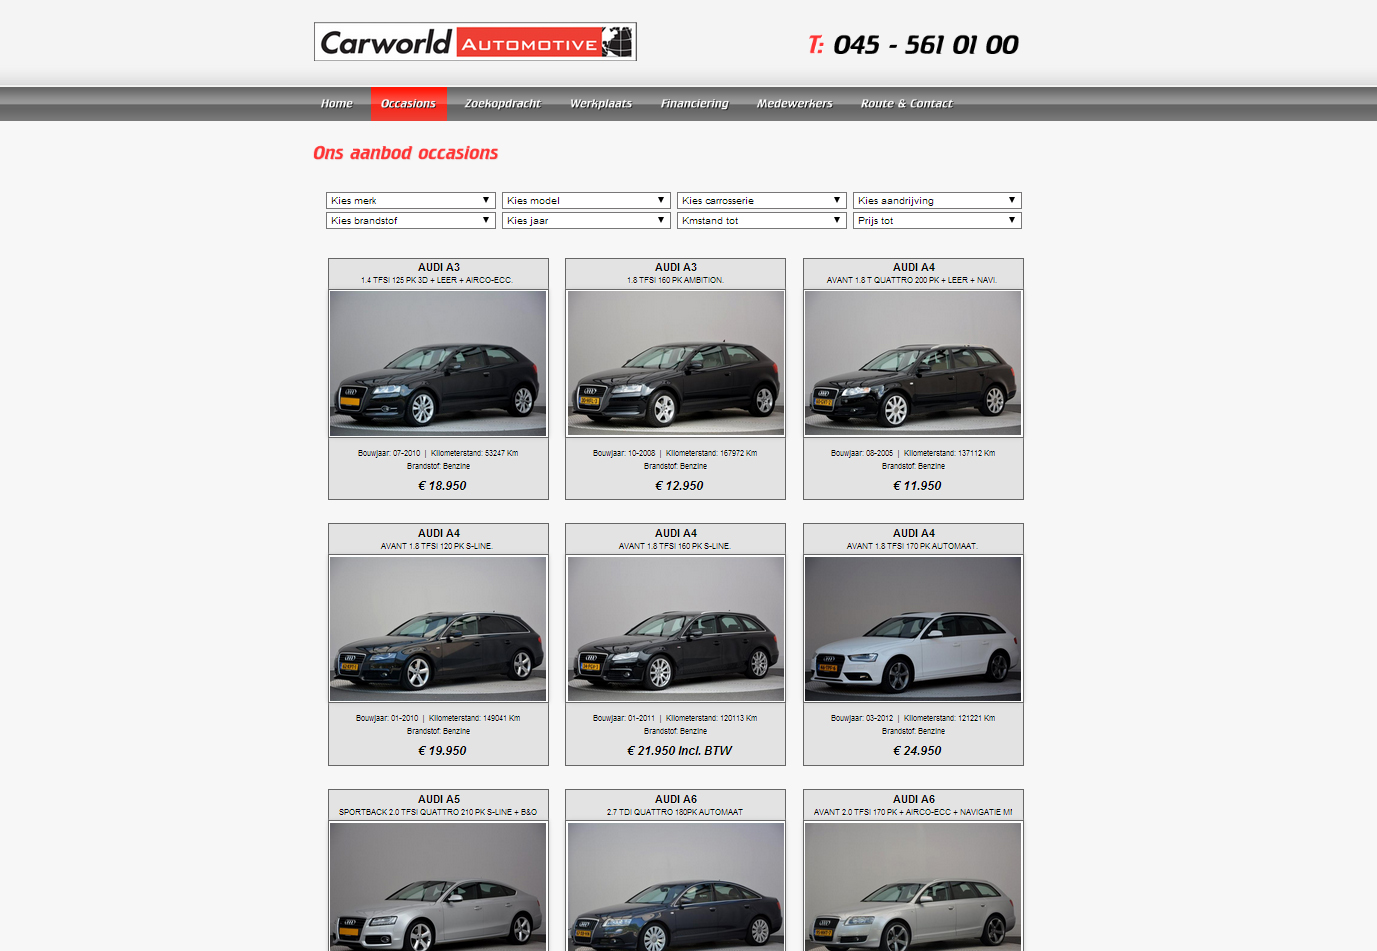The image size is (1377, 951).
Task: Open photo of Audi A6 Avant 2.0 TFSI
Action: (913, 887)
